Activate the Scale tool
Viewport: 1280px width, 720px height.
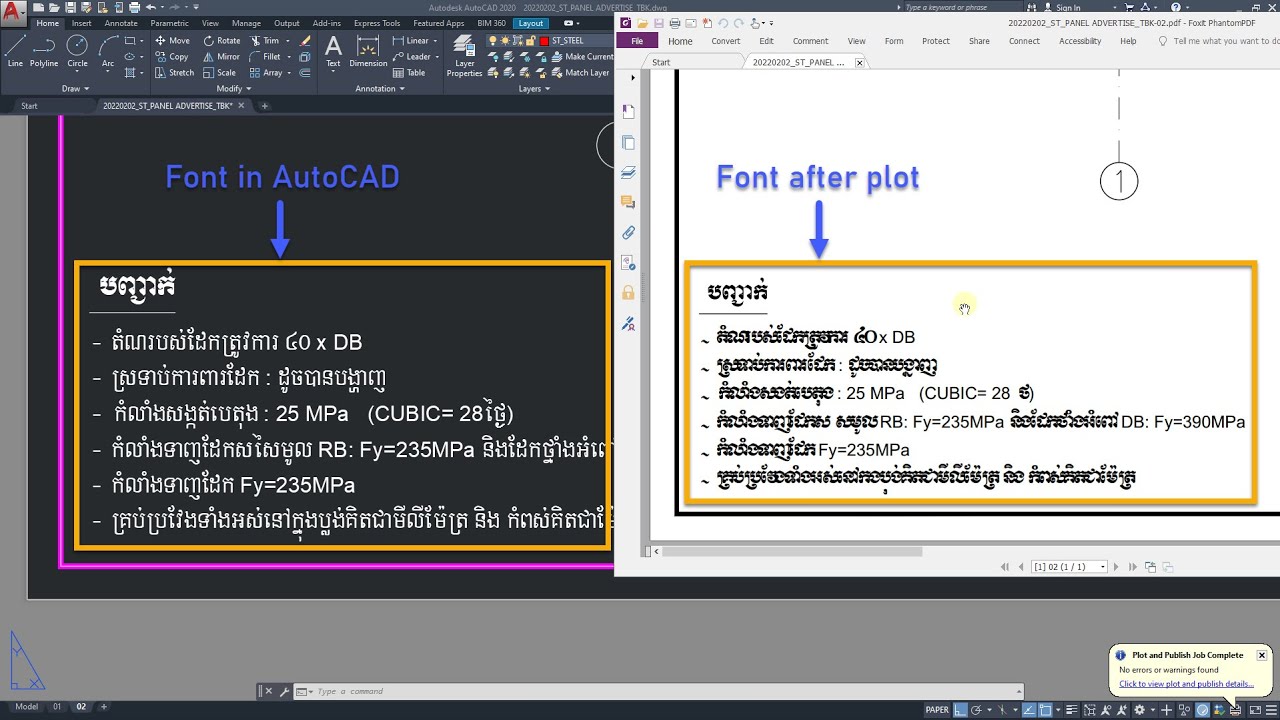coord(219,73)
